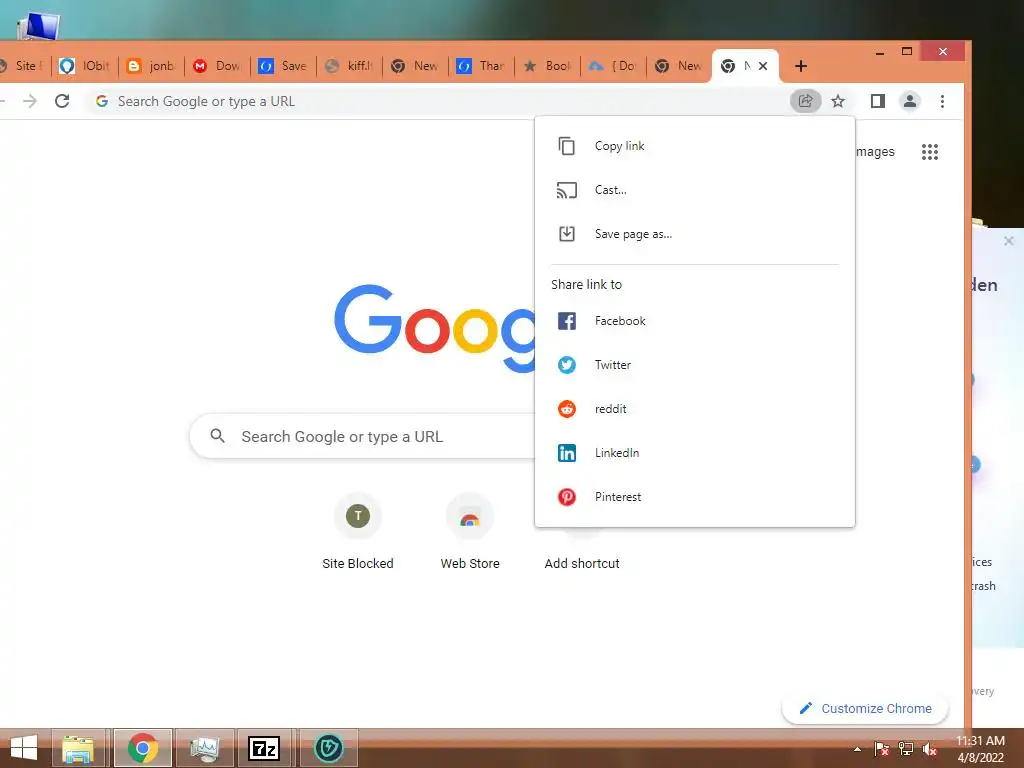Share link to LinkedIn

[694, 453]
